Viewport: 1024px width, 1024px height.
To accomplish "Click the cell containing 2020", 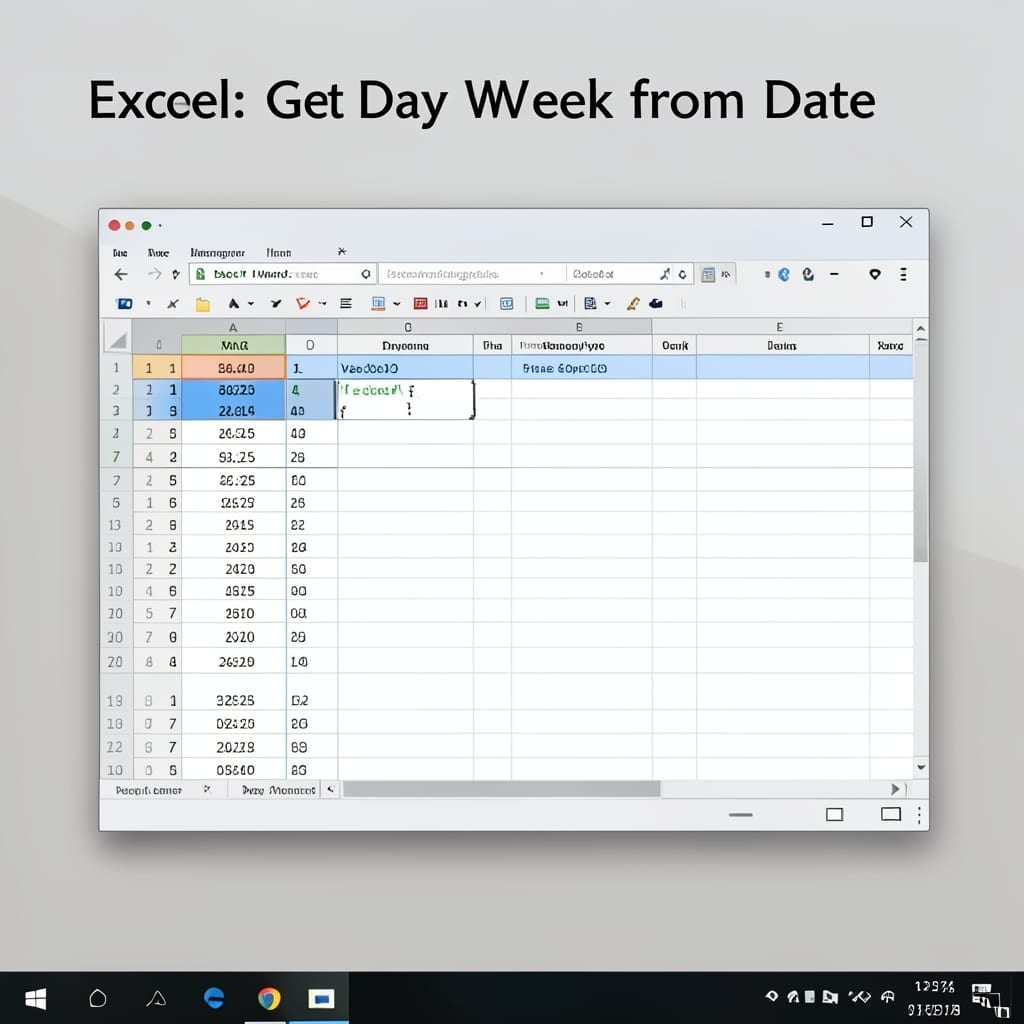I will pyautogui.click(x=234, y=637).
